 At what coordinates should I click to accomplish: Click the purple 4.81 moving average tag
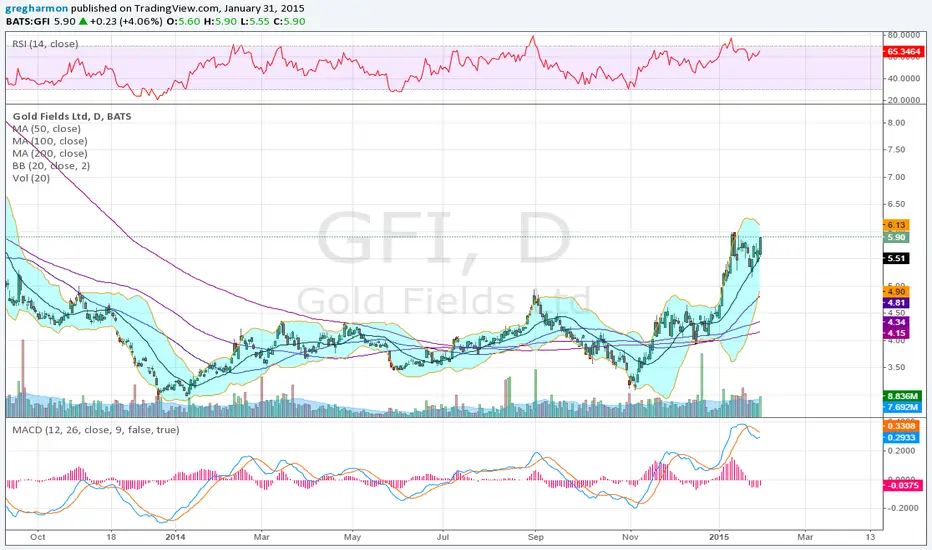click(x=896, y=303)
